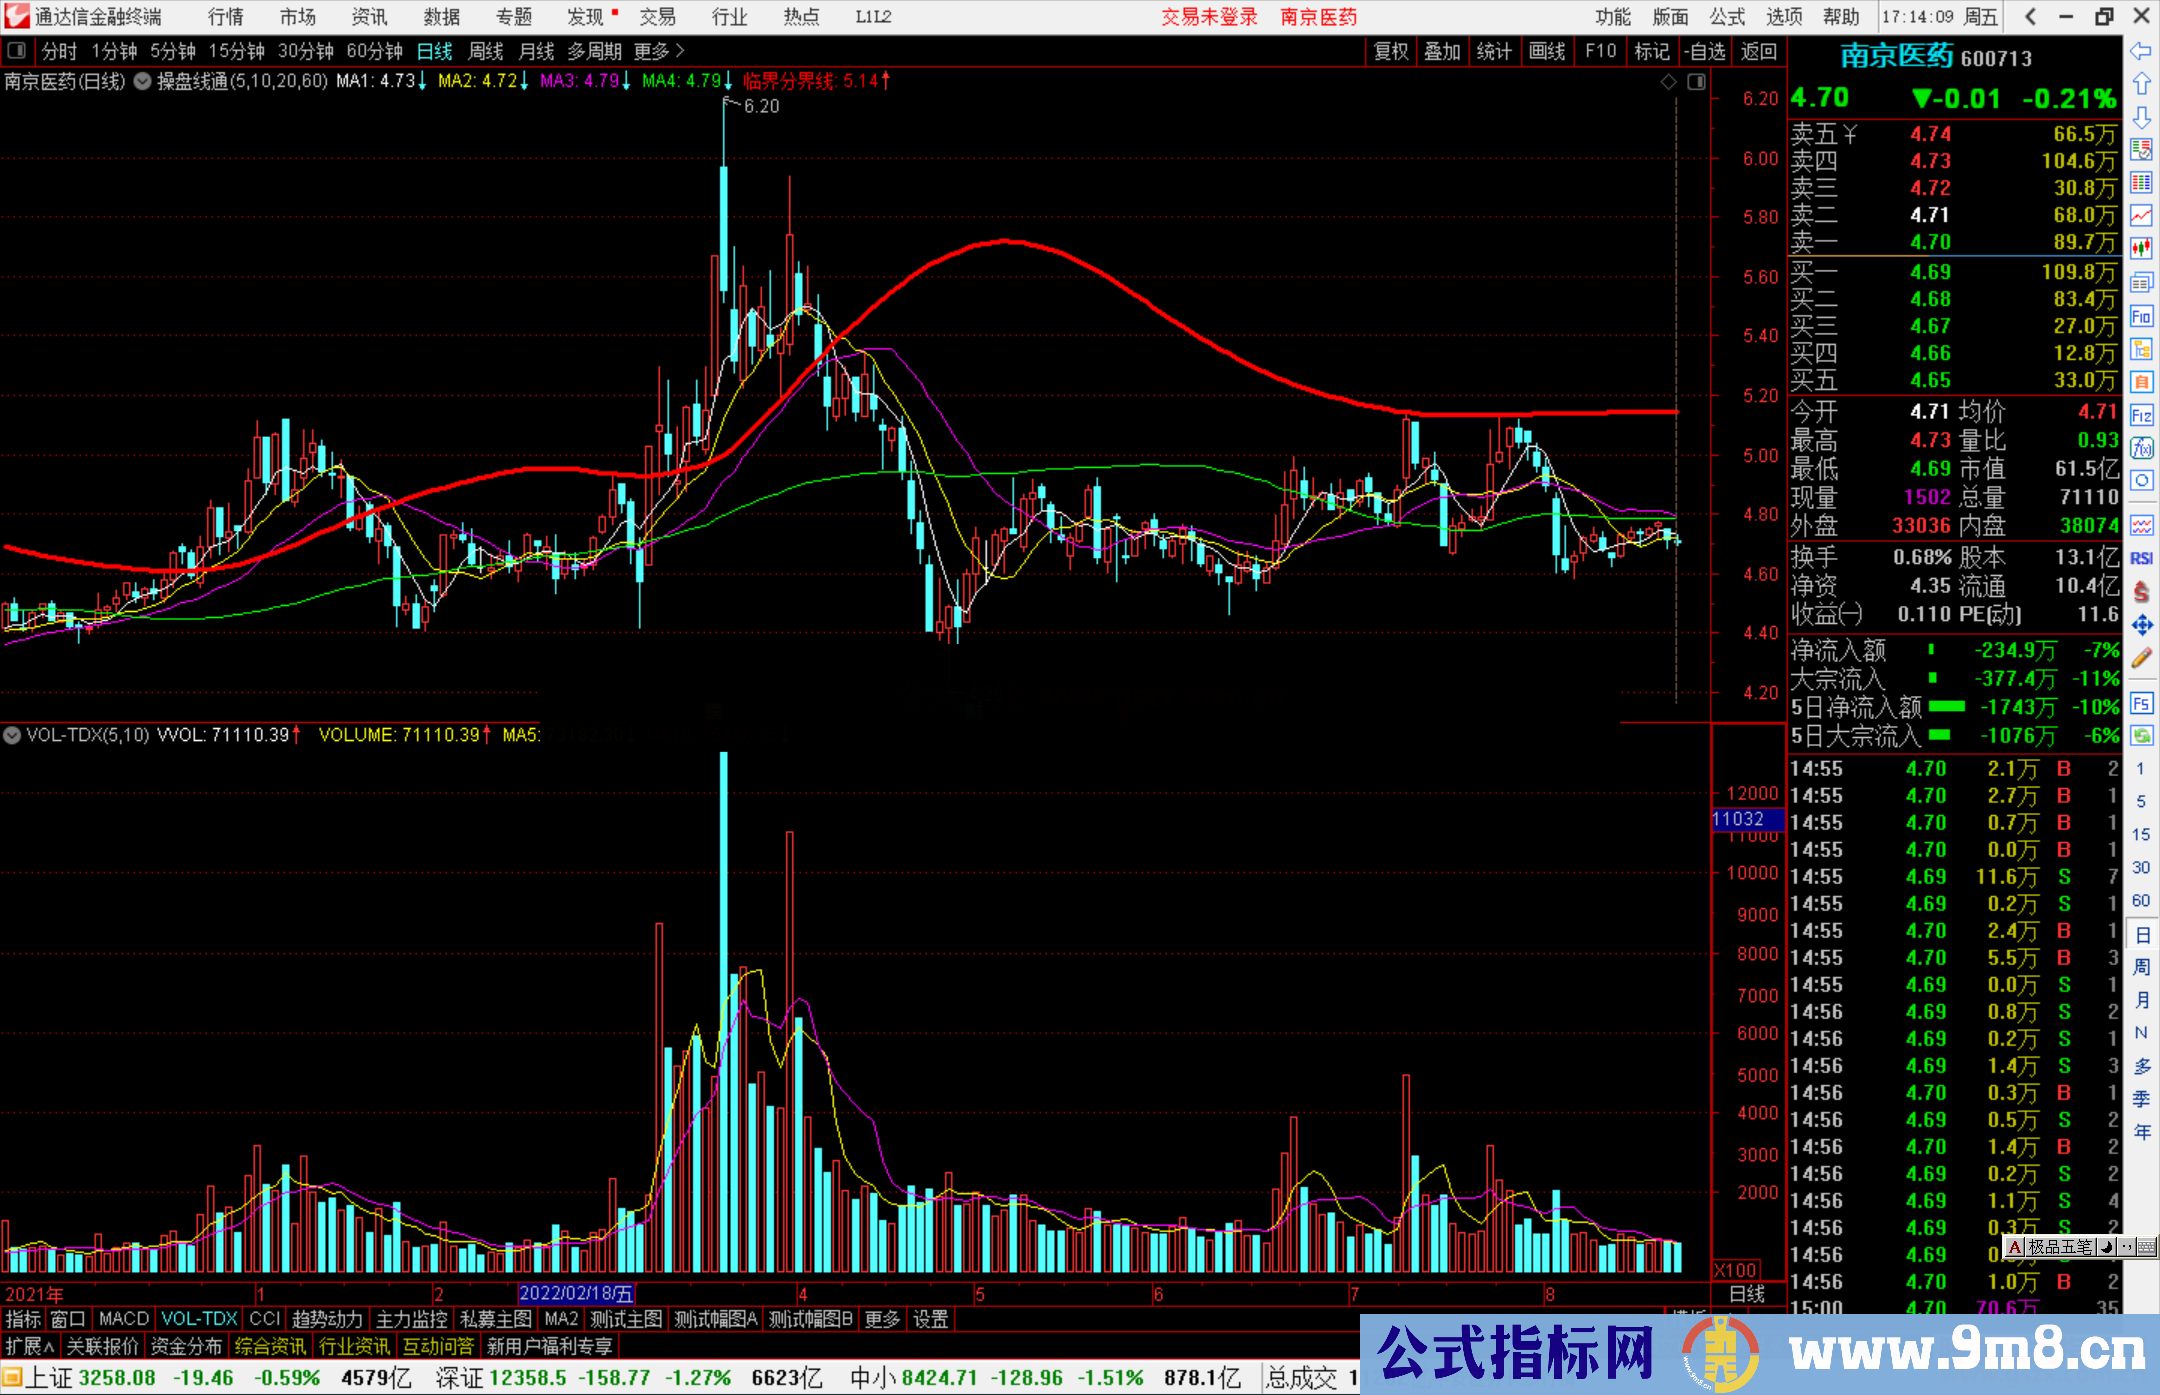Click the F12 sidebar icon
Viewport: 2160px width, 1395px height.
click(2141, 415)
